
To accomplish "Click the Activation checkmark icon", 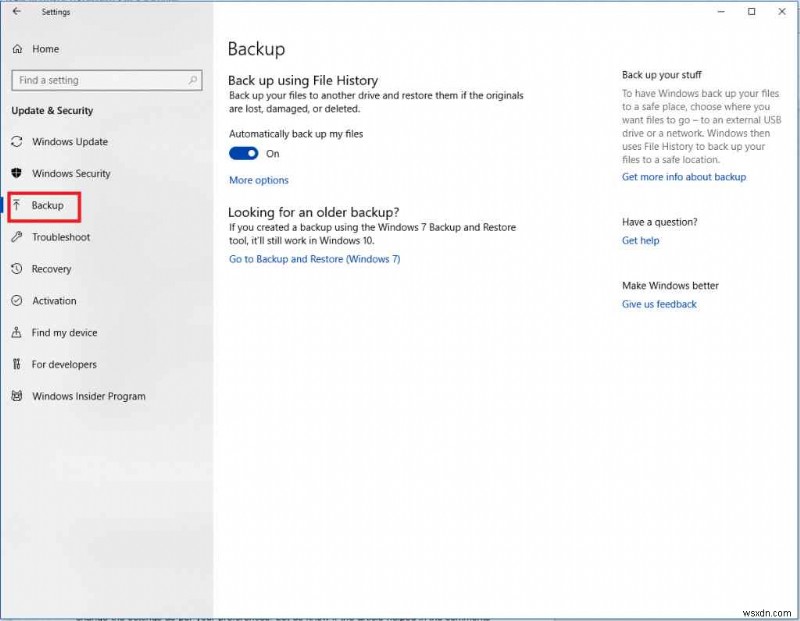I will [x=17, y=301].
